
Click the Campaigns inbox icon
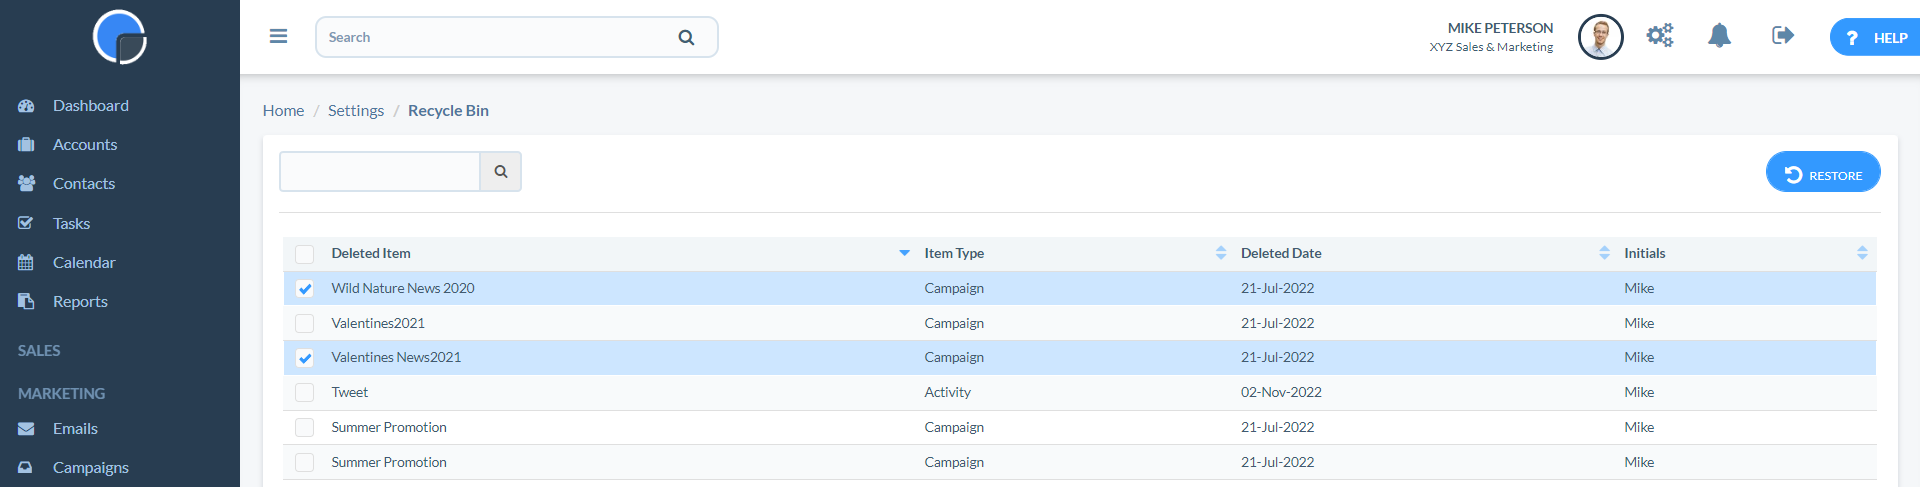pos(26,467)
